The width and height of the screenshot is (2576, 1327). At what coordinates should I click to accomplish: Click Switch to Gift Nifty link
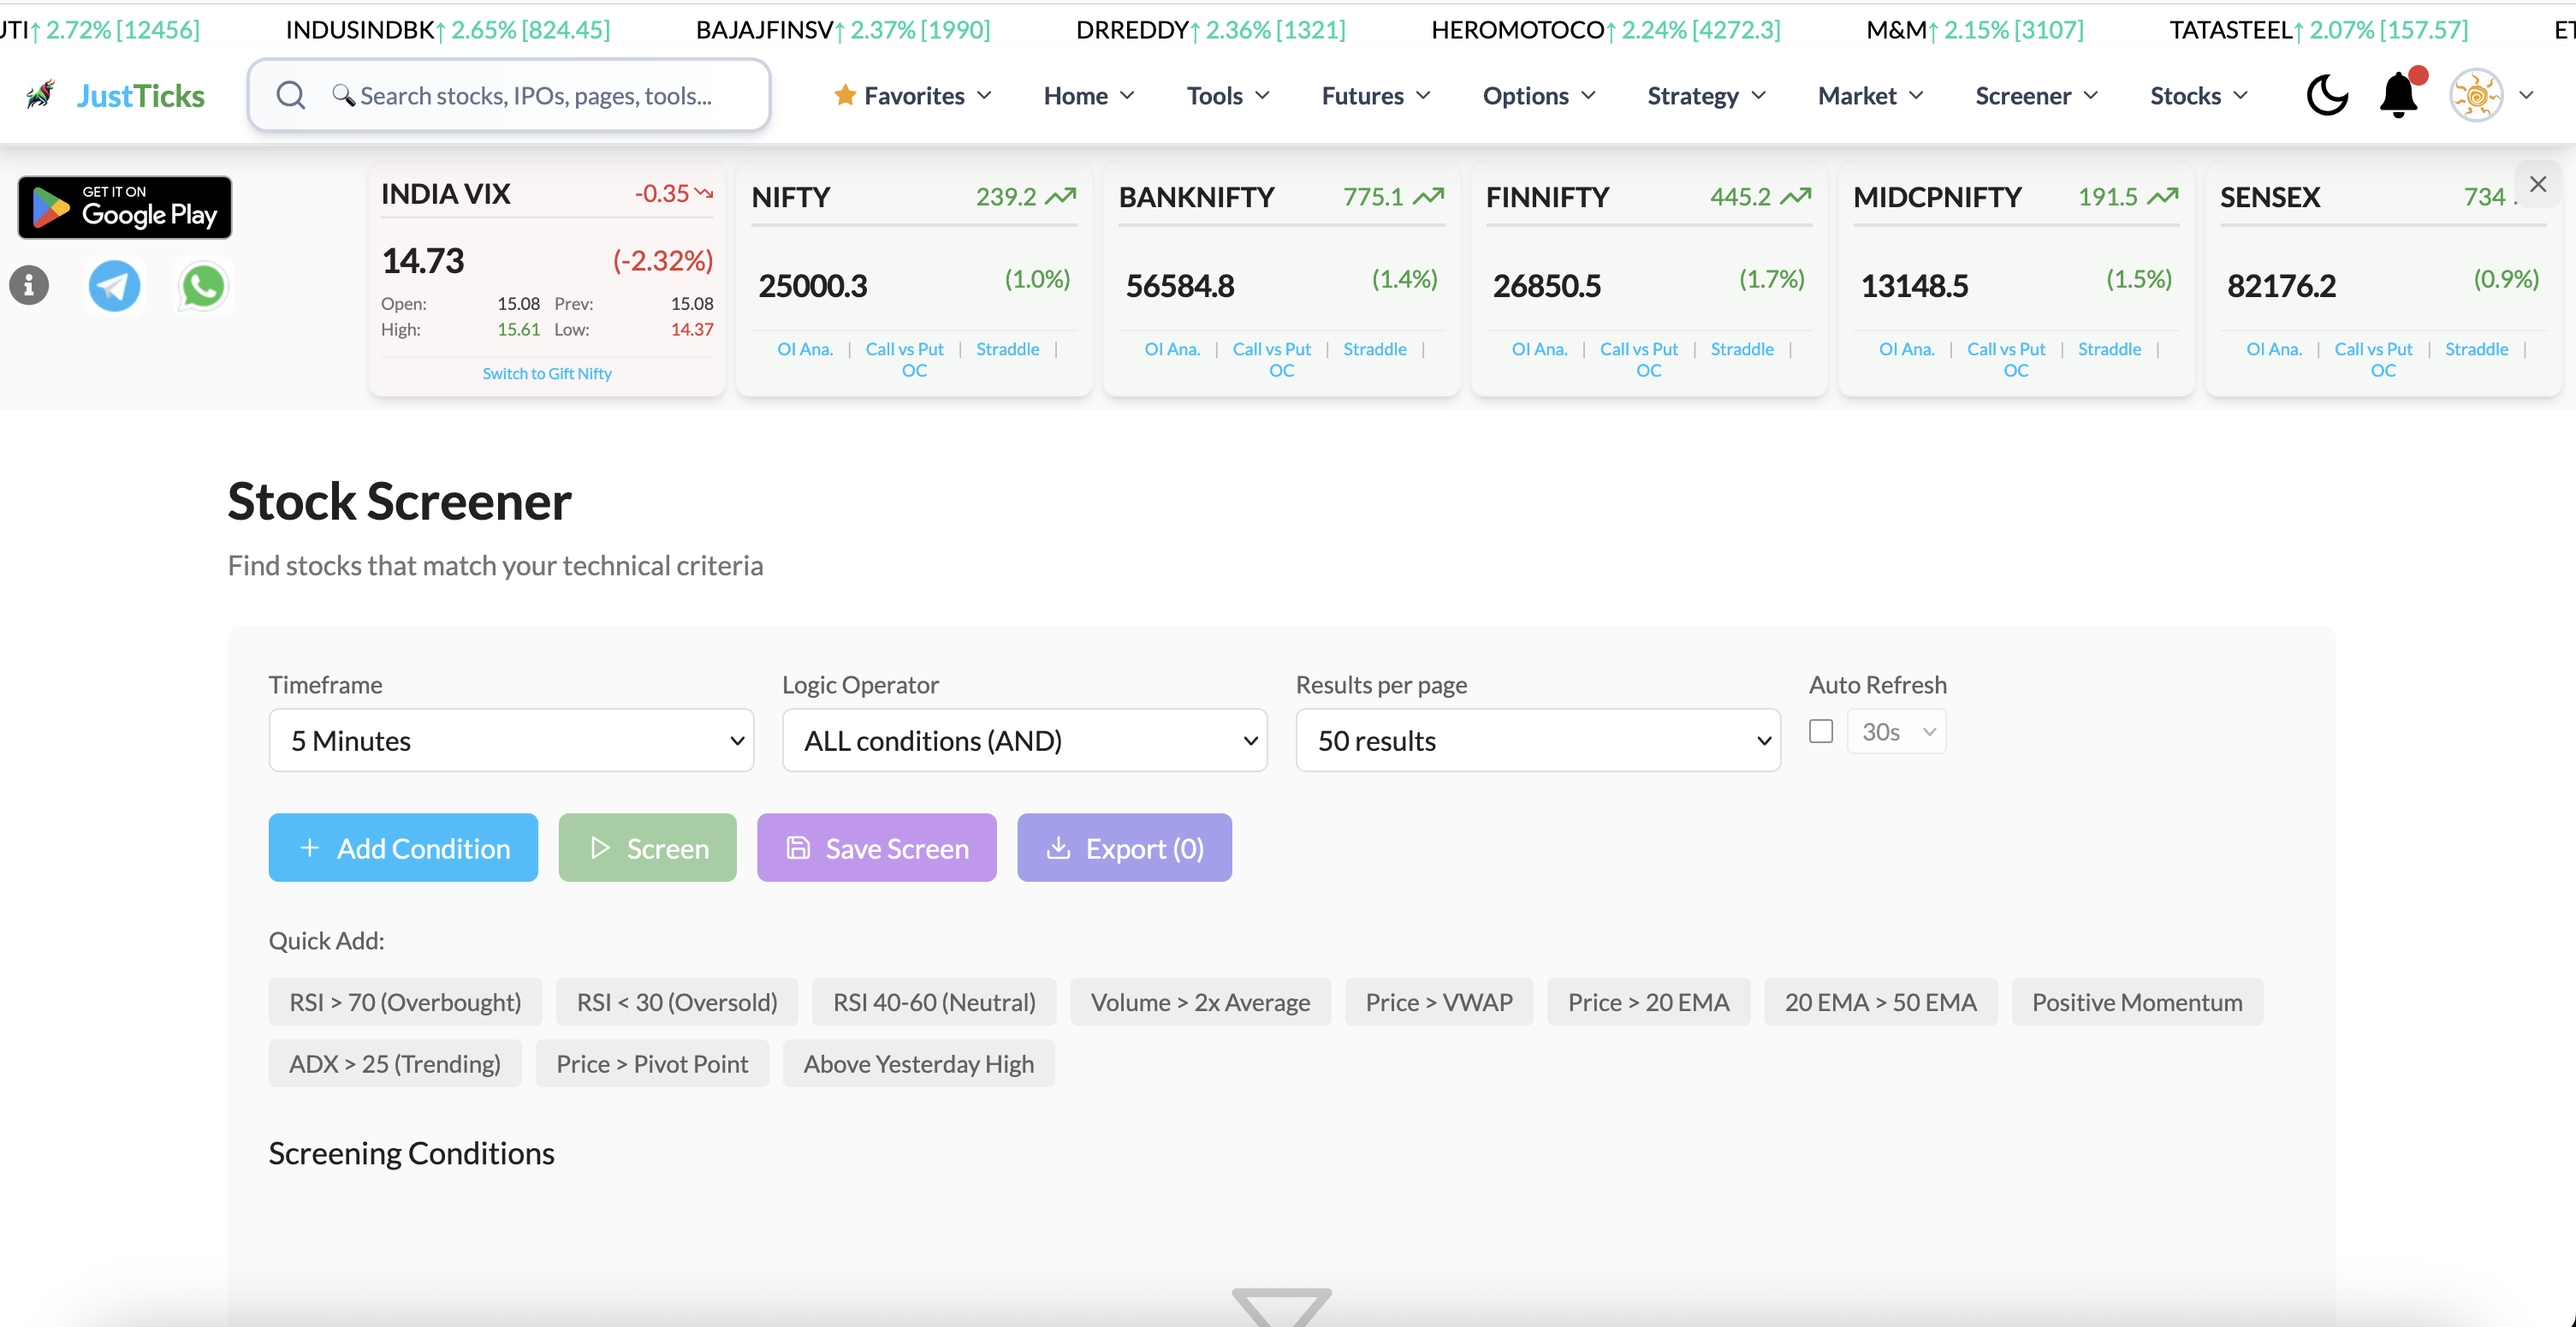(546, 374)
